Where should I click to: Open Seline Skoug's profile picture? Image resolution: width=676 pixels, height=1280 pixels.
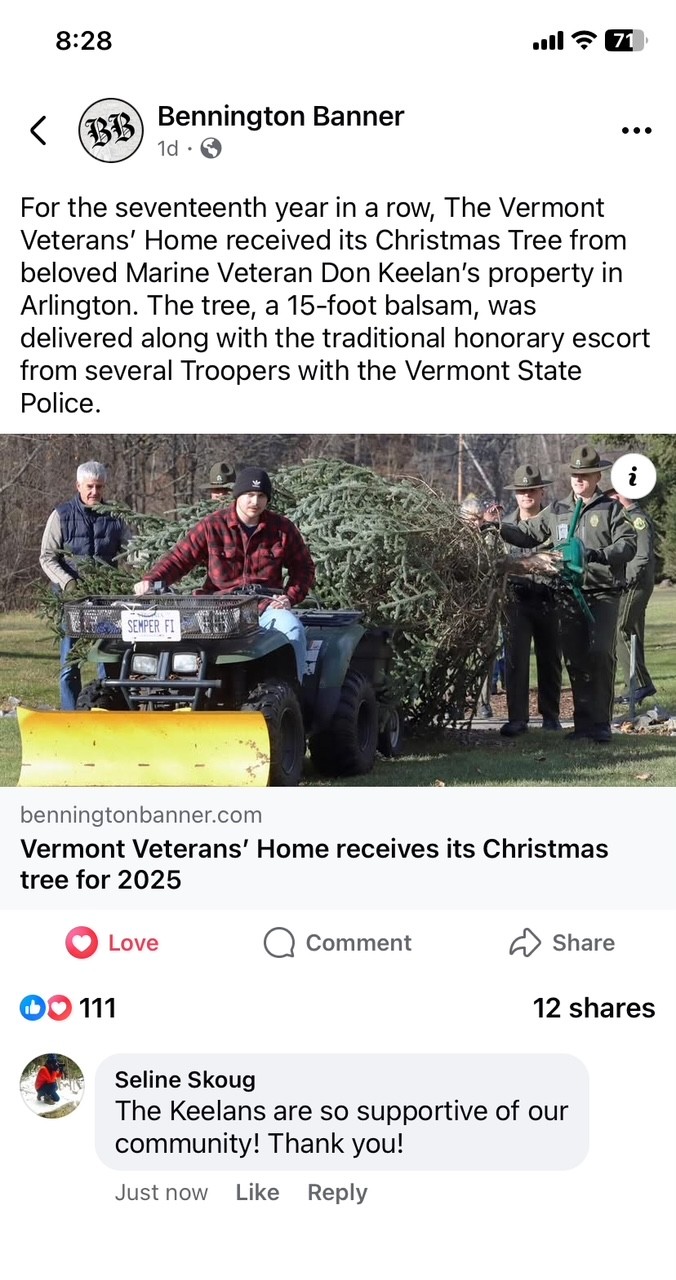[x=52, y=1085]
